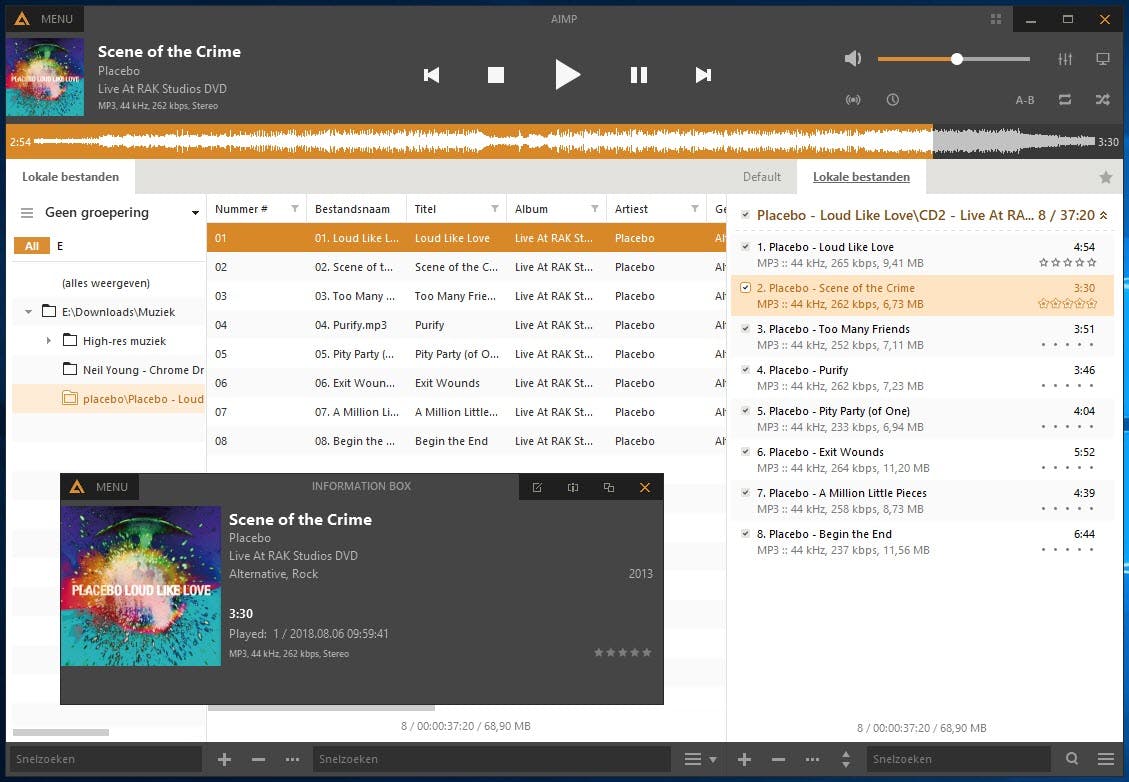Viewport: 1129px width, 782px height.
Task: Click the Snelzoeken search field below playlist
Action: pos(955,759)
